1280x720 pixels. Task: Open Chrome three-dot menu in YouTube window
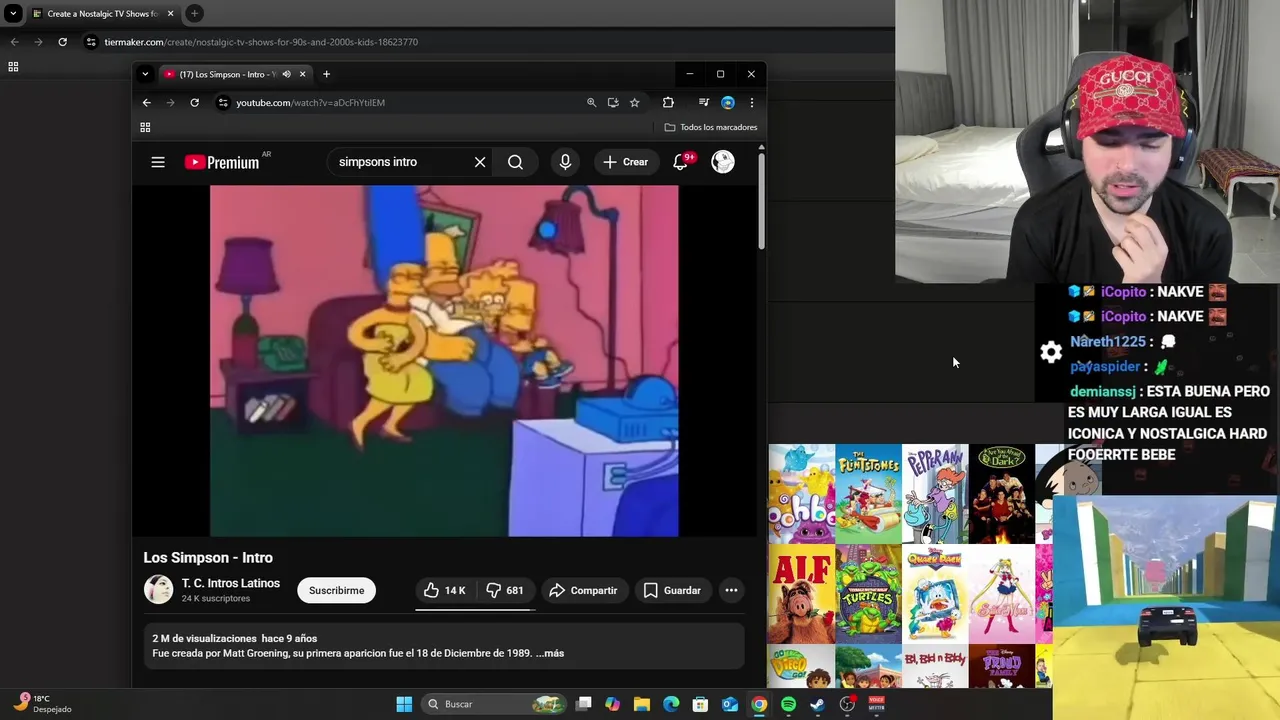point(751,102)
